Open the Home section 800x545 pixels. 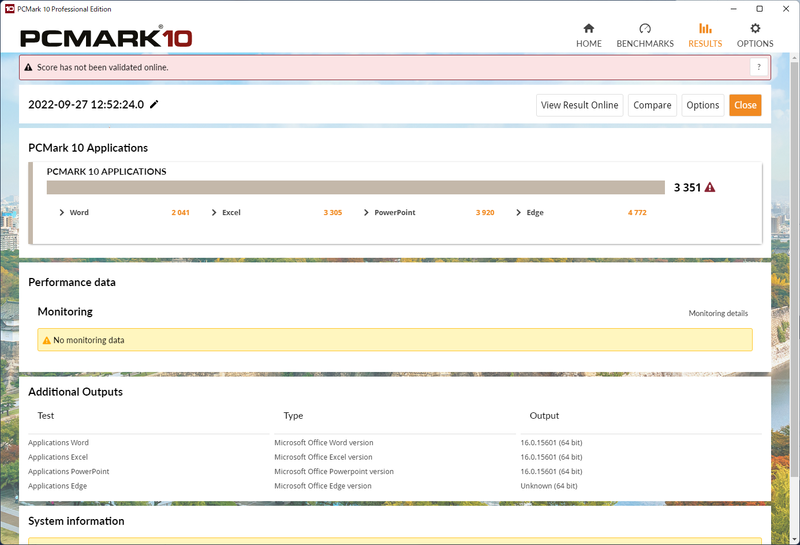(589, 35)
